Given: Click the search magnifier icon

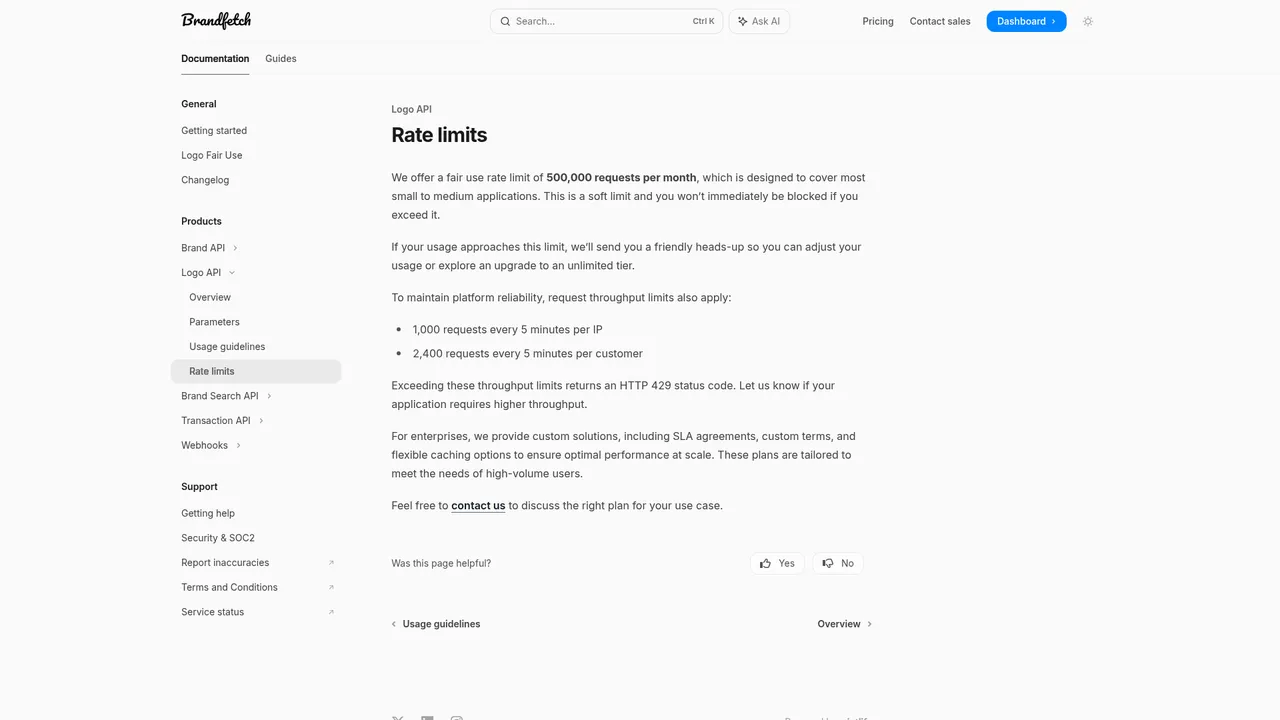Looking at the screenshot, I should 506,21.
